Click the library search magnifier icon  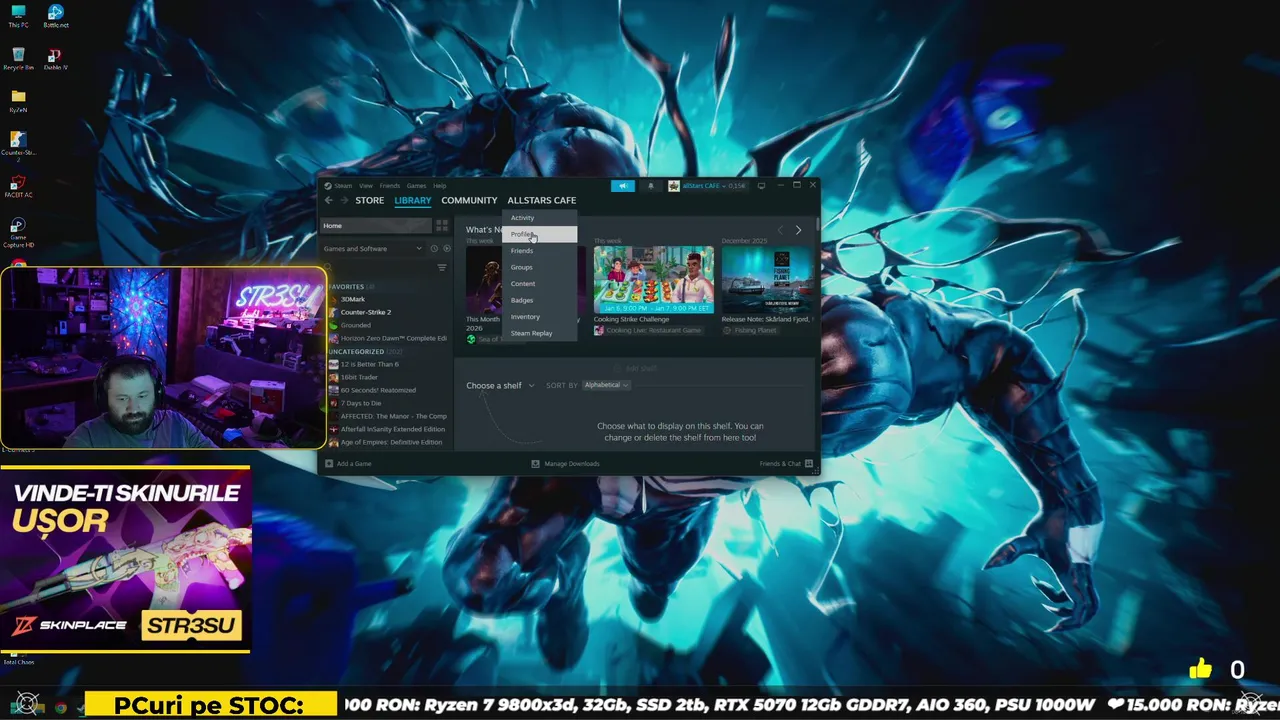click(x=327, y=268)
